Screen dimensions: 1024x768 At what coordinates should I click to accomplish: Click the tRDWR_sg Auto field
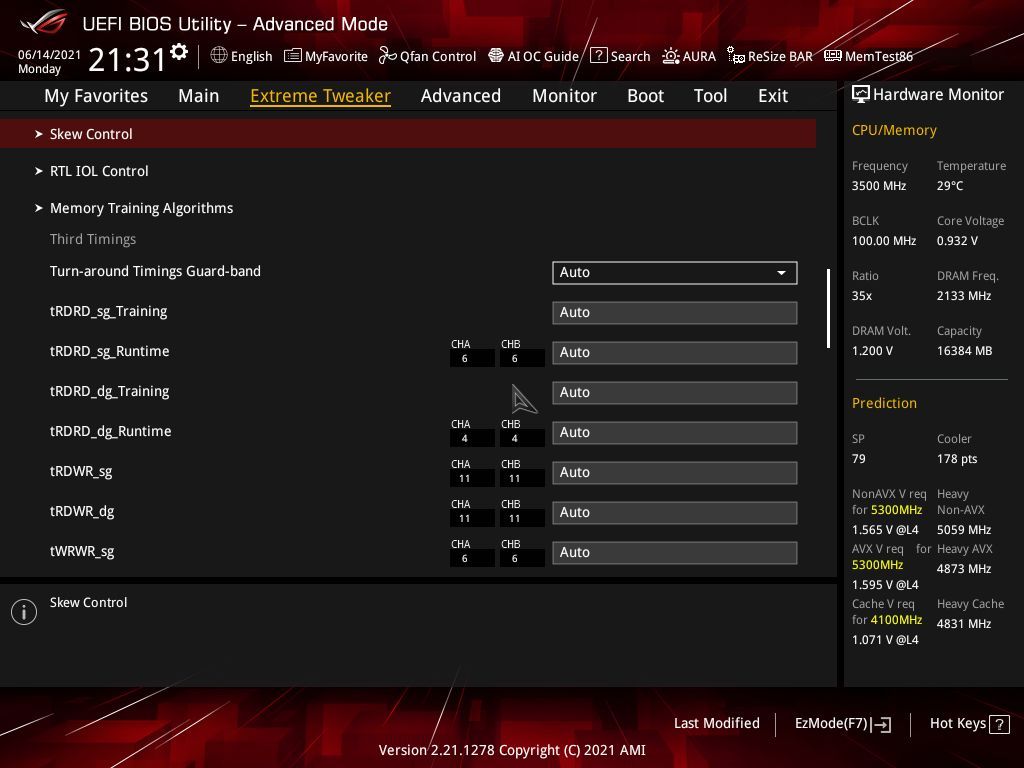tap(675, 472)
